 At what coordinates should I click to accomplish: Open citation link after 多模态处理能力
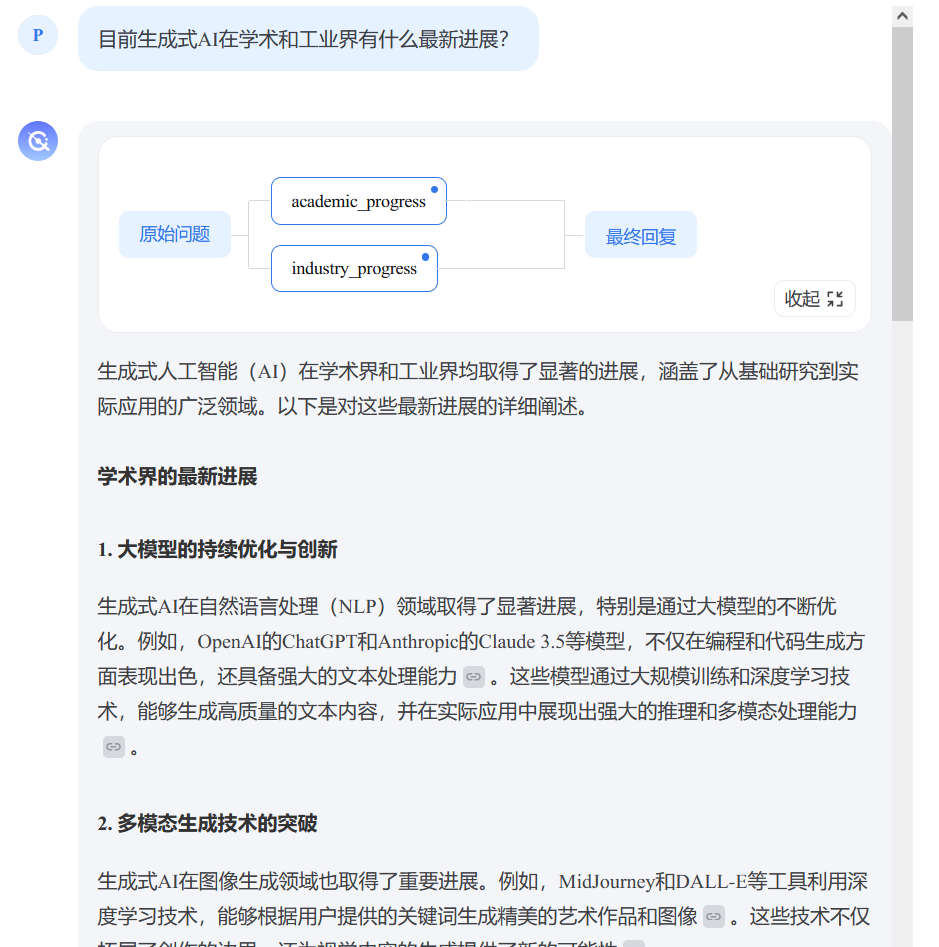(x=114, y=747)
